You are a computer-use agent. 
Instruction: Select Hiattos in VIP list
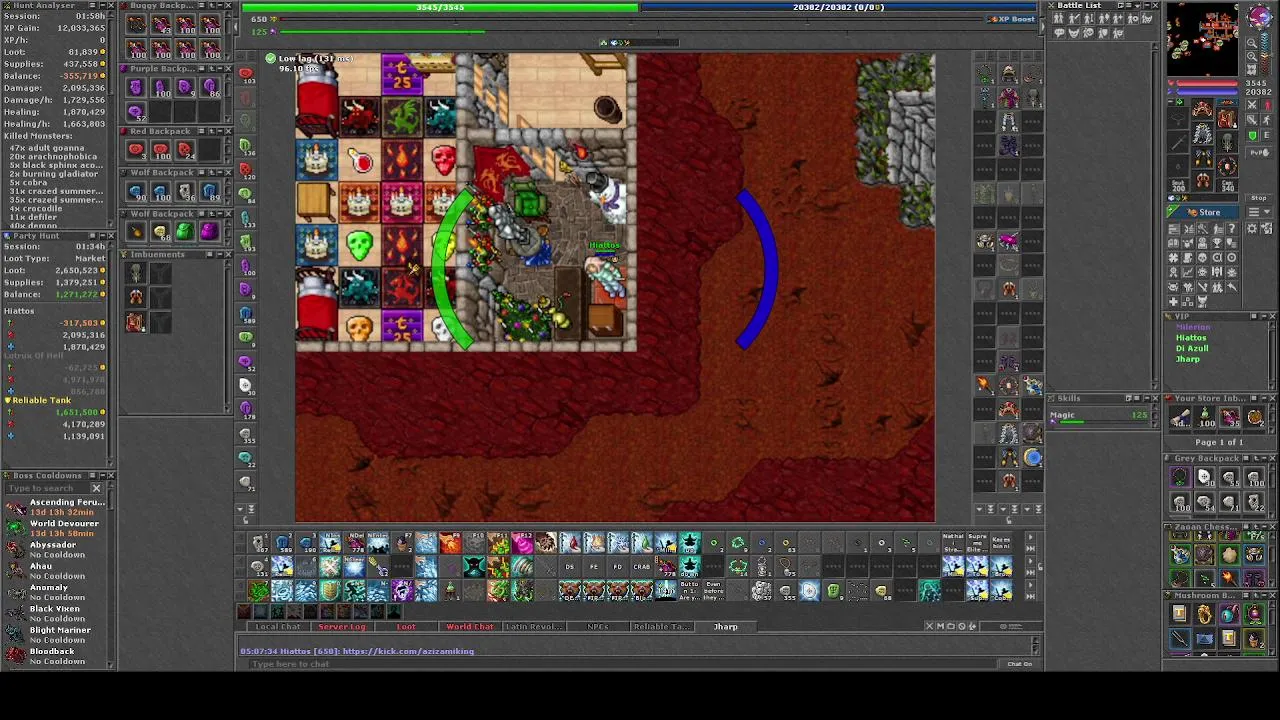pos(1191,338)
